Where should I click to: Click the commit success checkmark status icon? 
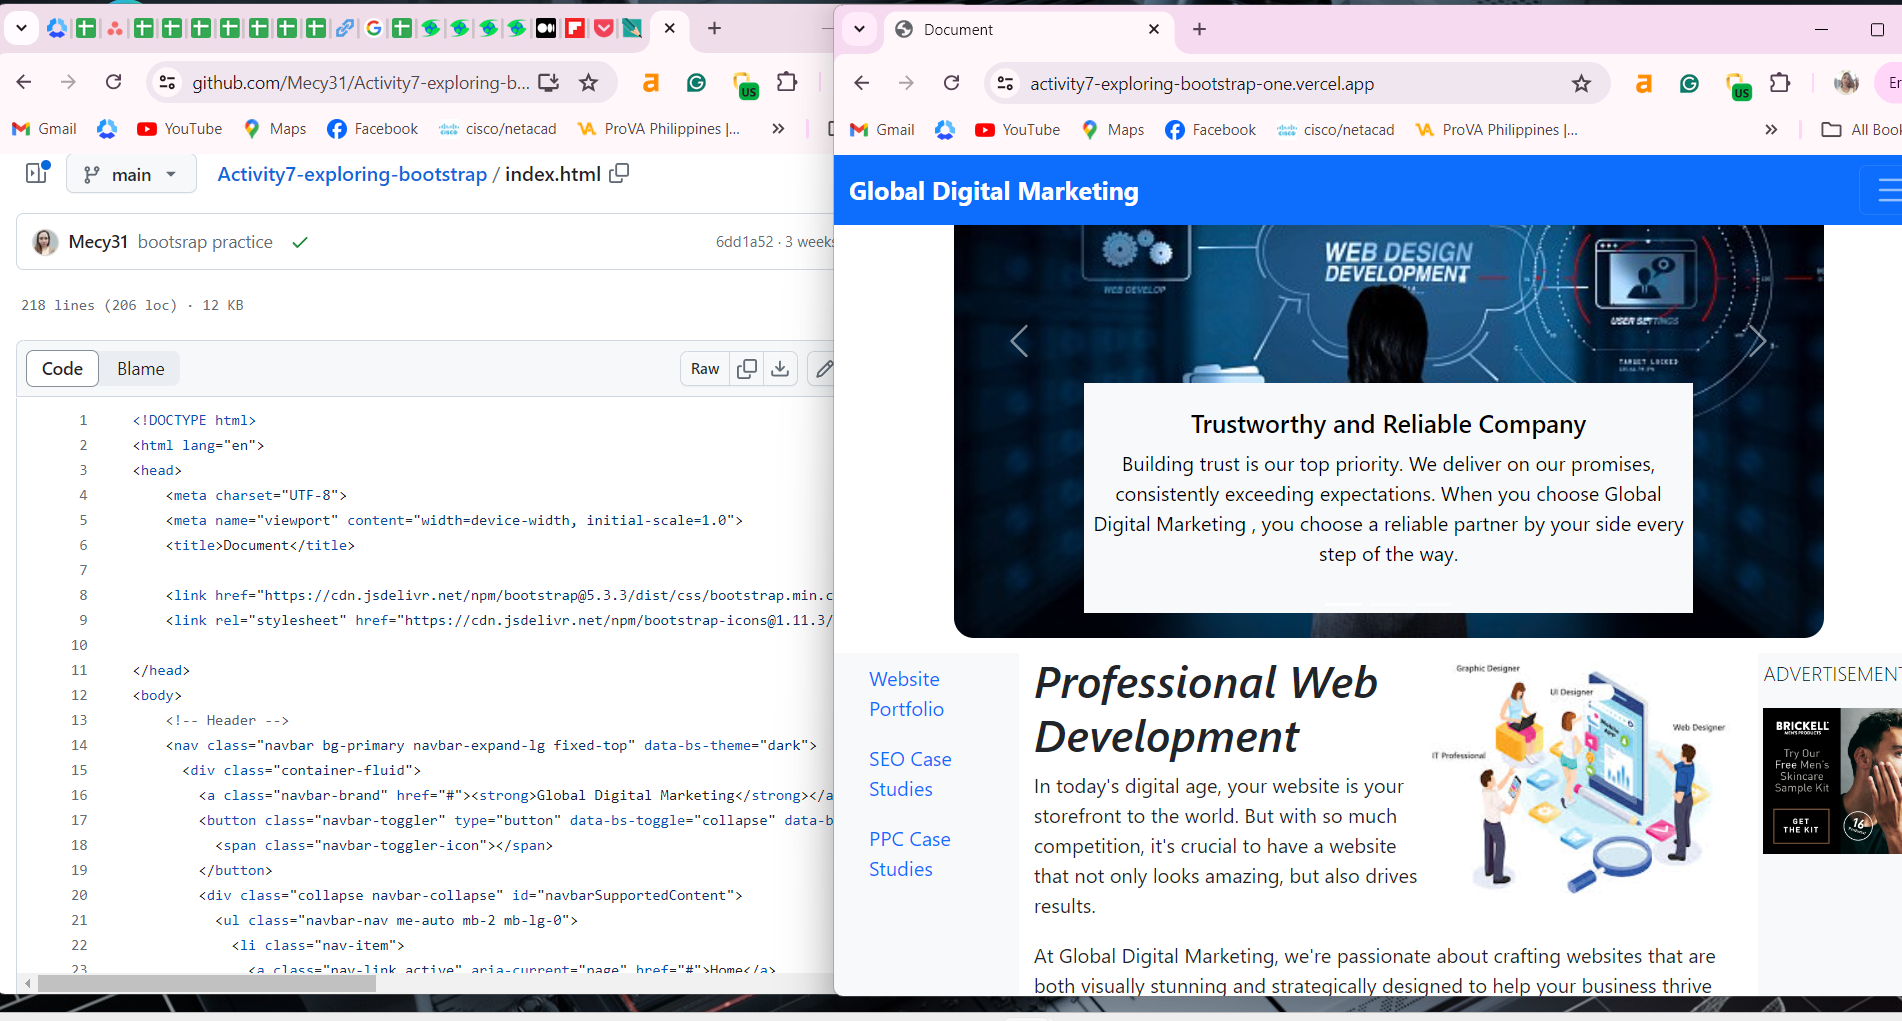tap(299, 242)
